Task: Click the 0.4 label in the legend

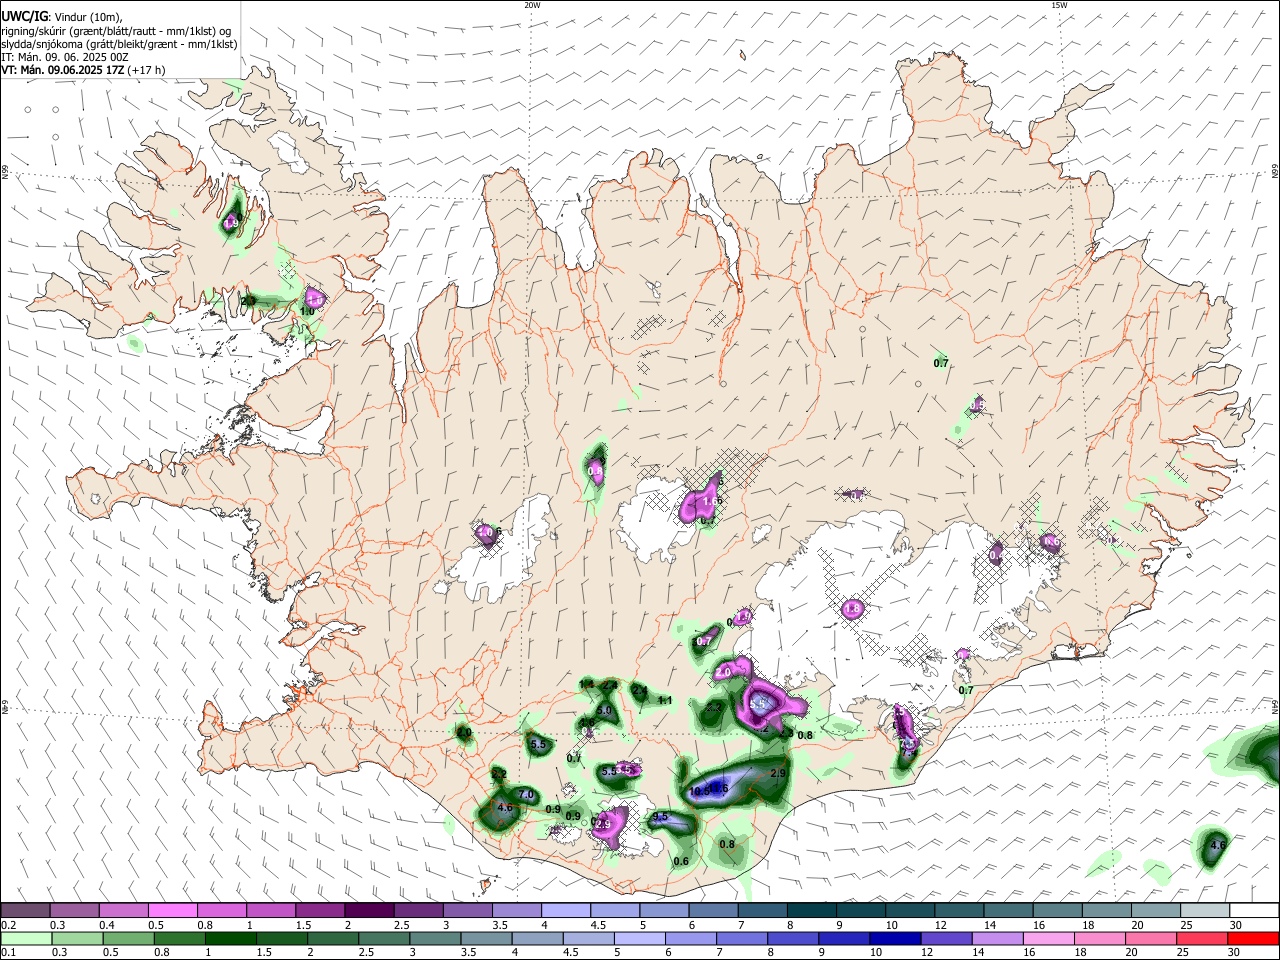Action: click(x=107, y=925)
